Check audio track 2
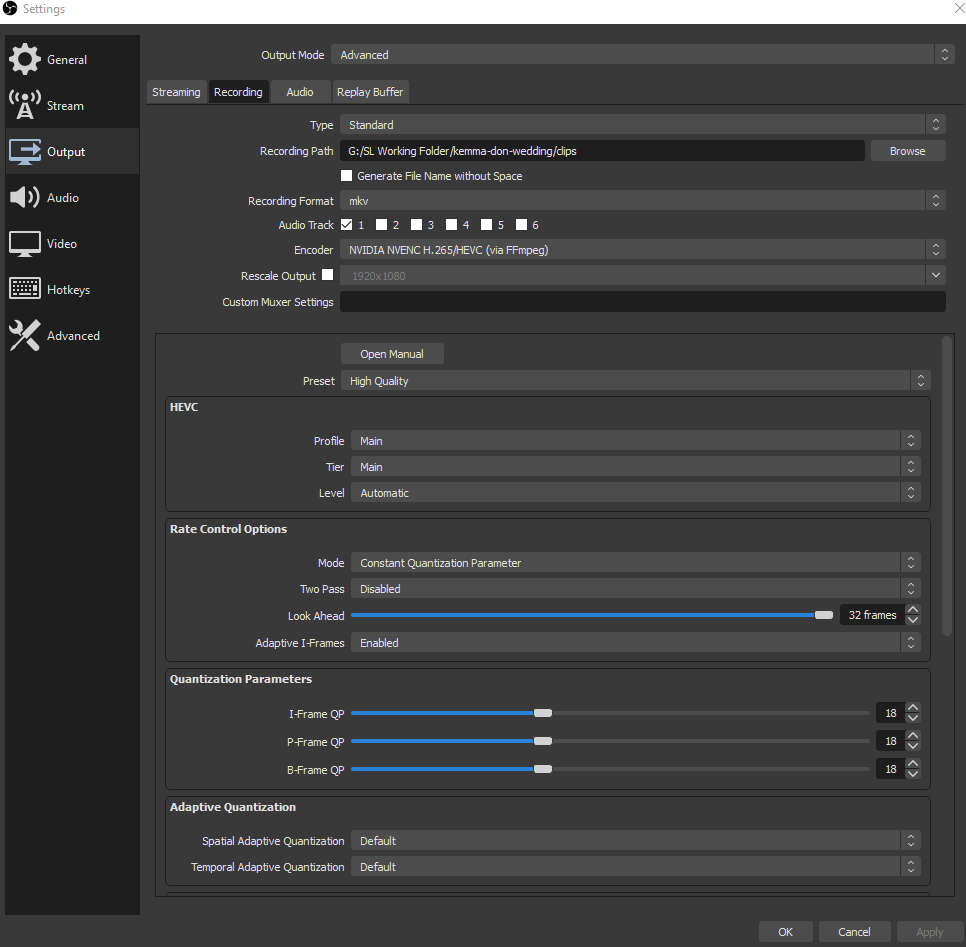 click(381, 224)
